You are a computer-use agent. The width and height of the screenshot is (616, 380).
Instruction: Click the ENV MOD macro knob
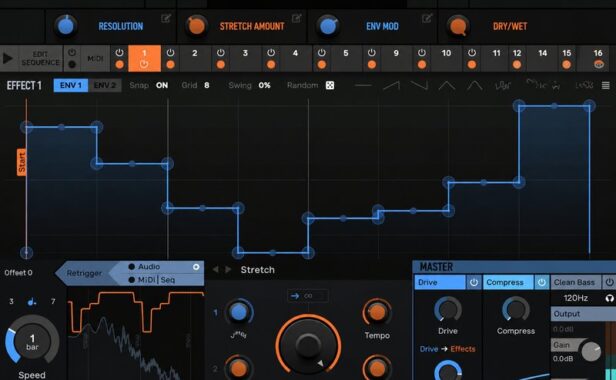[x=328, y=26]
